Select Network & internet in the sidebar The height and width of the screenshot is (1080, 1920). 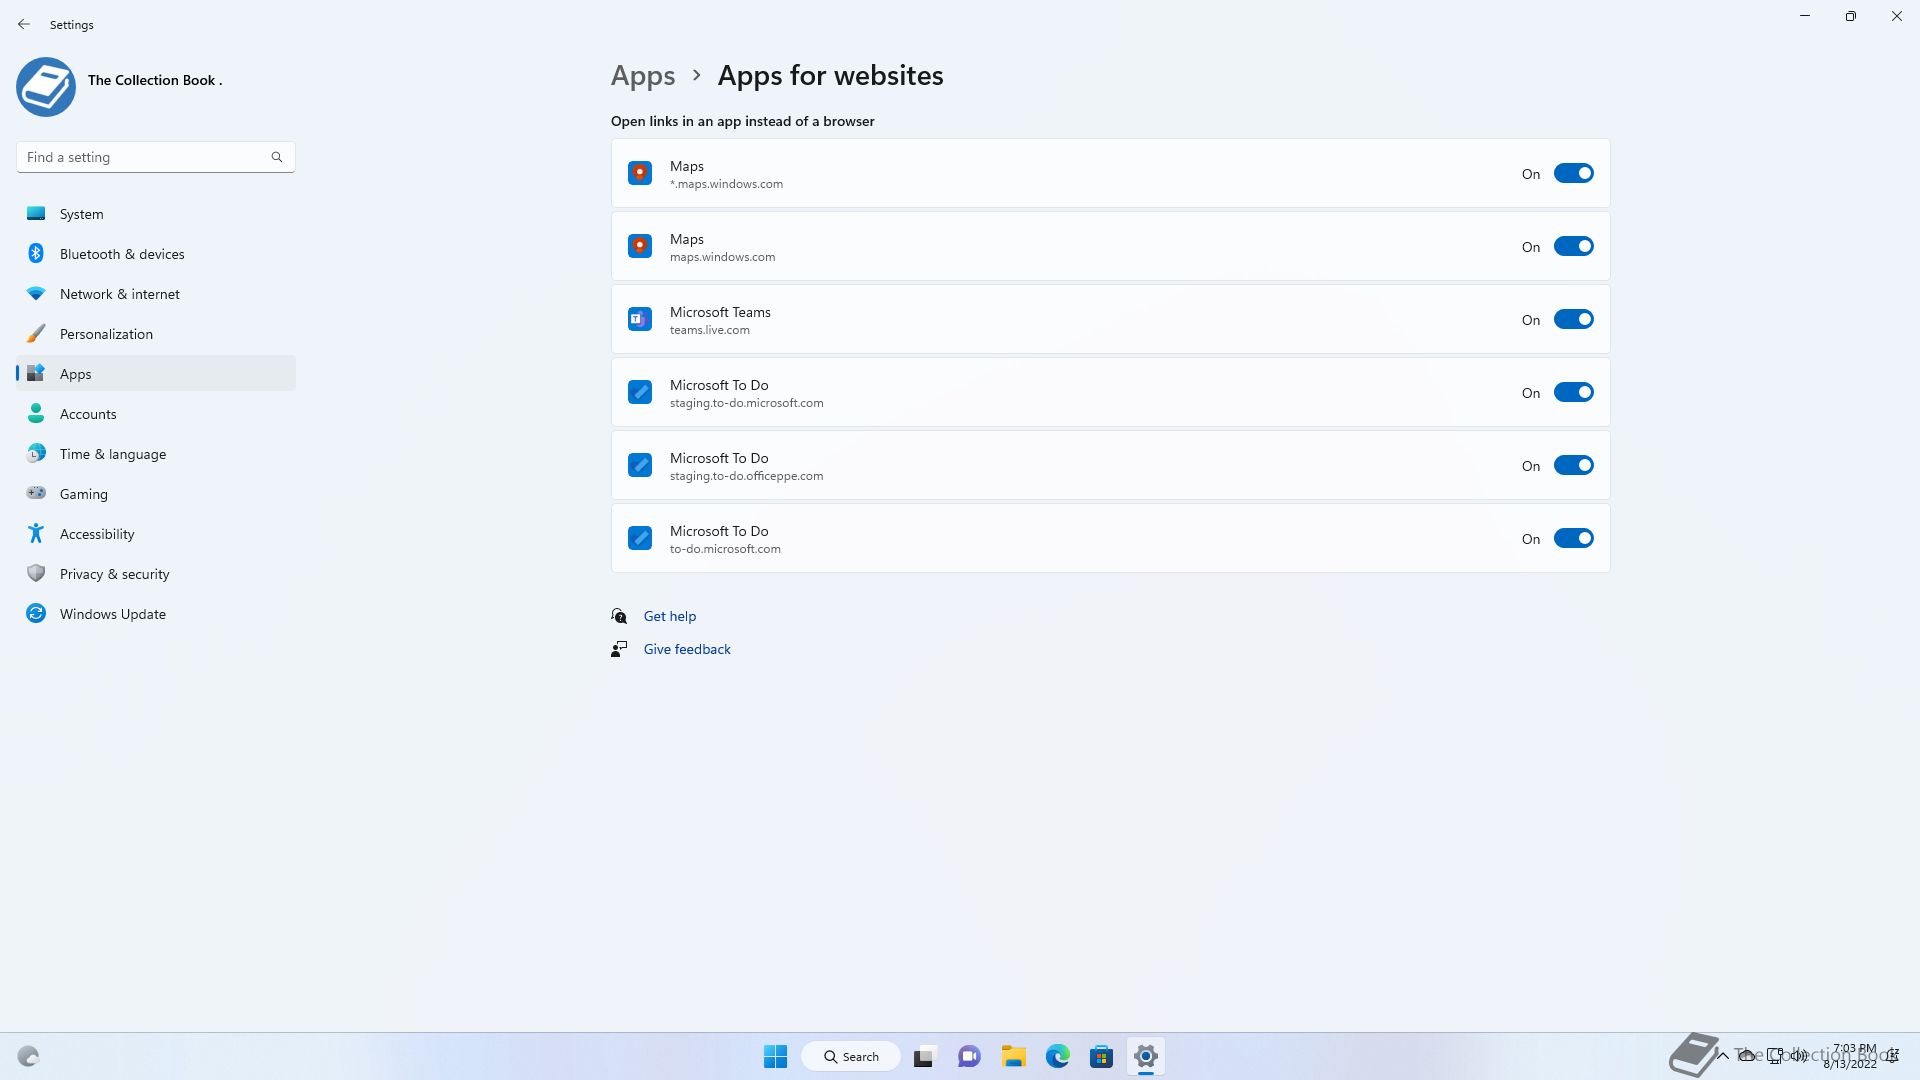tap(156, 294)
